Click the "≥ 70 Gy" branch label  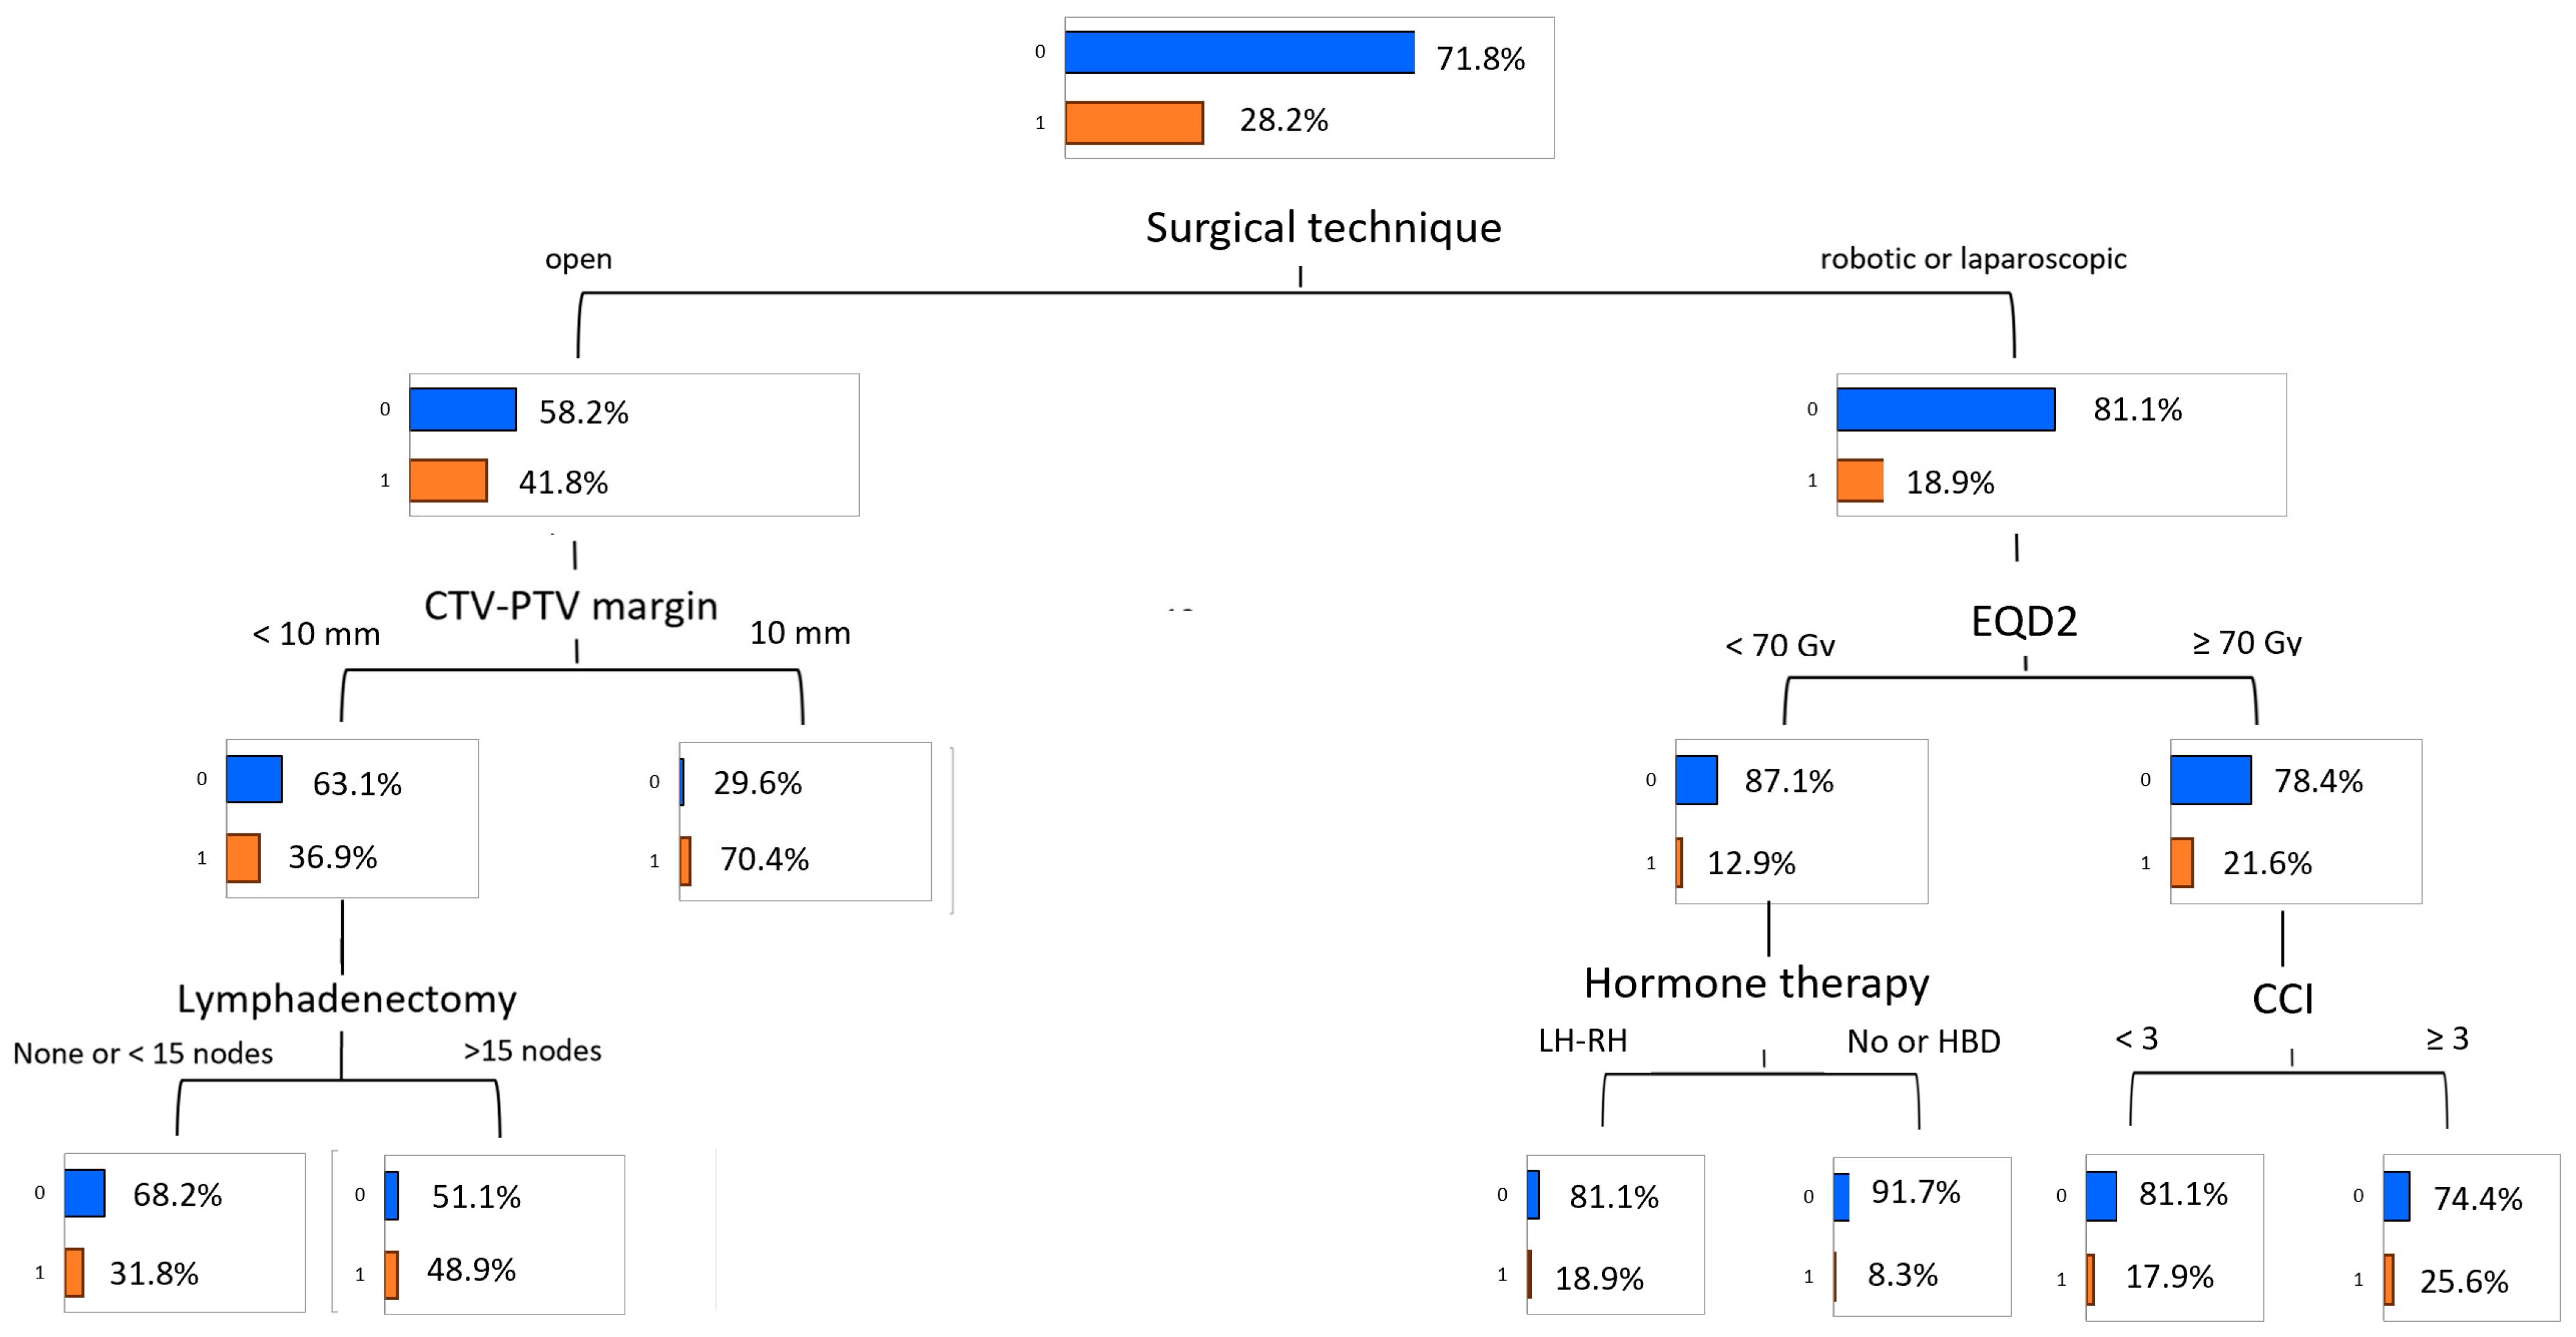tap(2247, 643)
